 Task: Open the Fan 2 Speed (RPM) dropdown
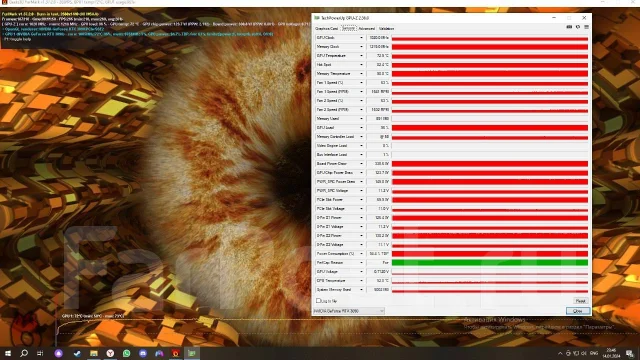pyautogui.click(x=361, y=109)
